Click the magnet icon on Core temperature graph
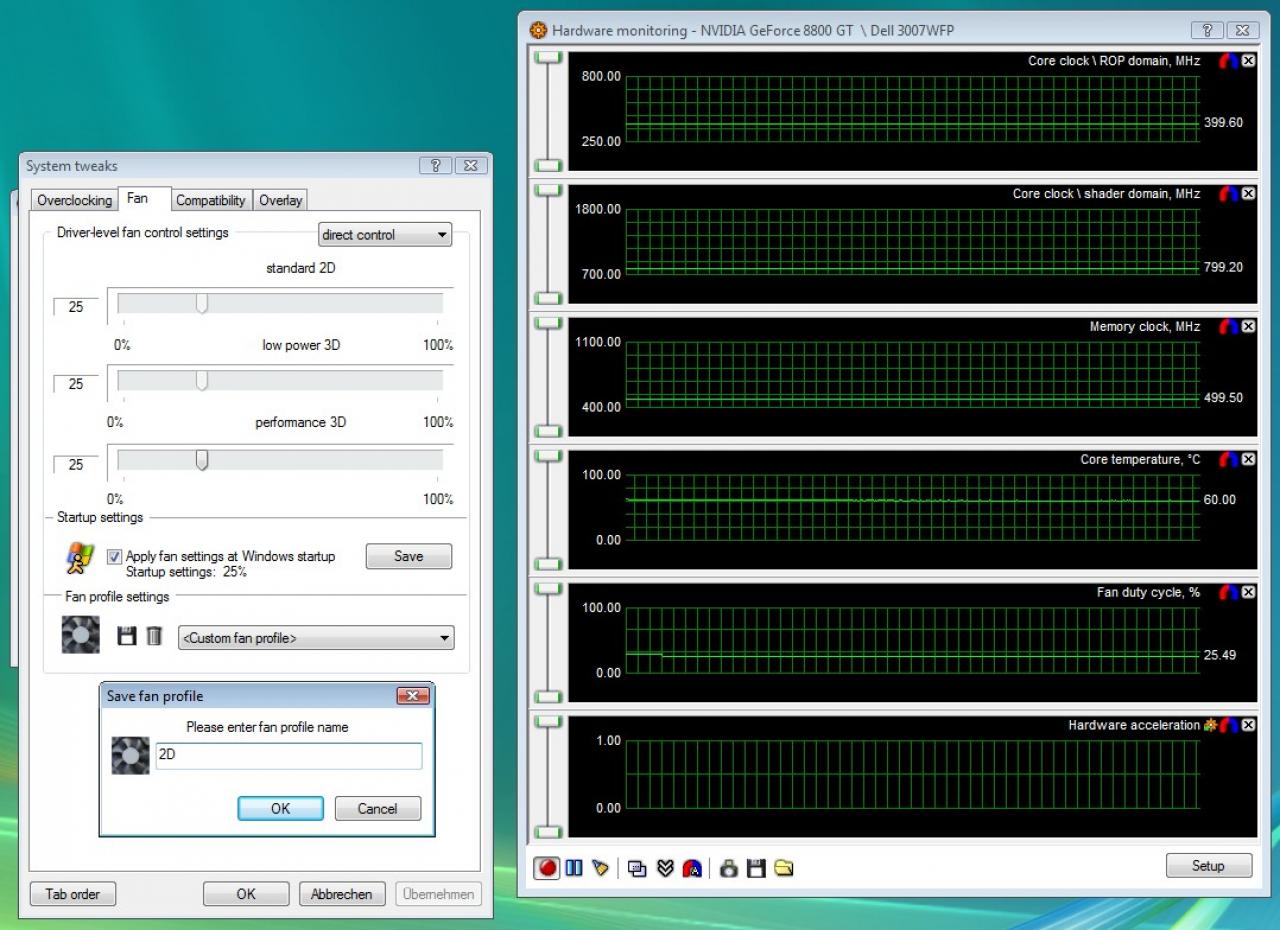Viewport: 1280px width, 930px height. tap(1229, 460)
